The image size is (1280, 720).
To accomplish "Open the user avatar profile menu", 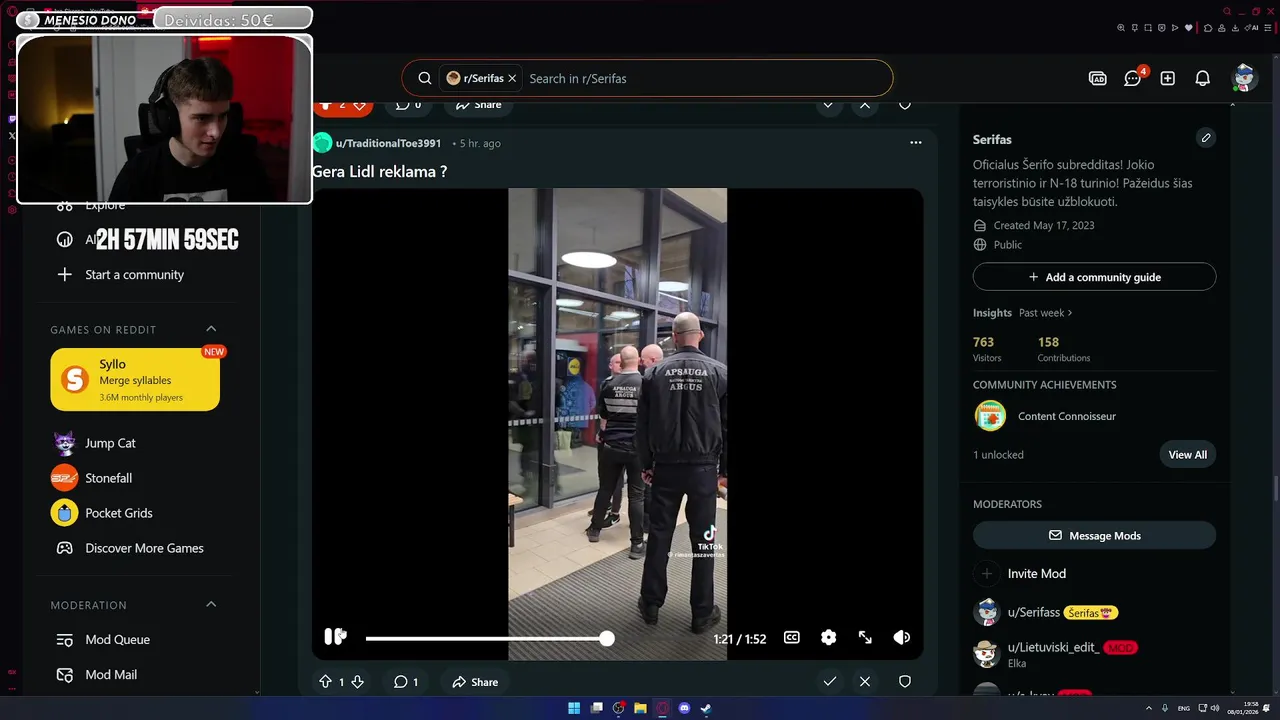I will coord(1244,78).
